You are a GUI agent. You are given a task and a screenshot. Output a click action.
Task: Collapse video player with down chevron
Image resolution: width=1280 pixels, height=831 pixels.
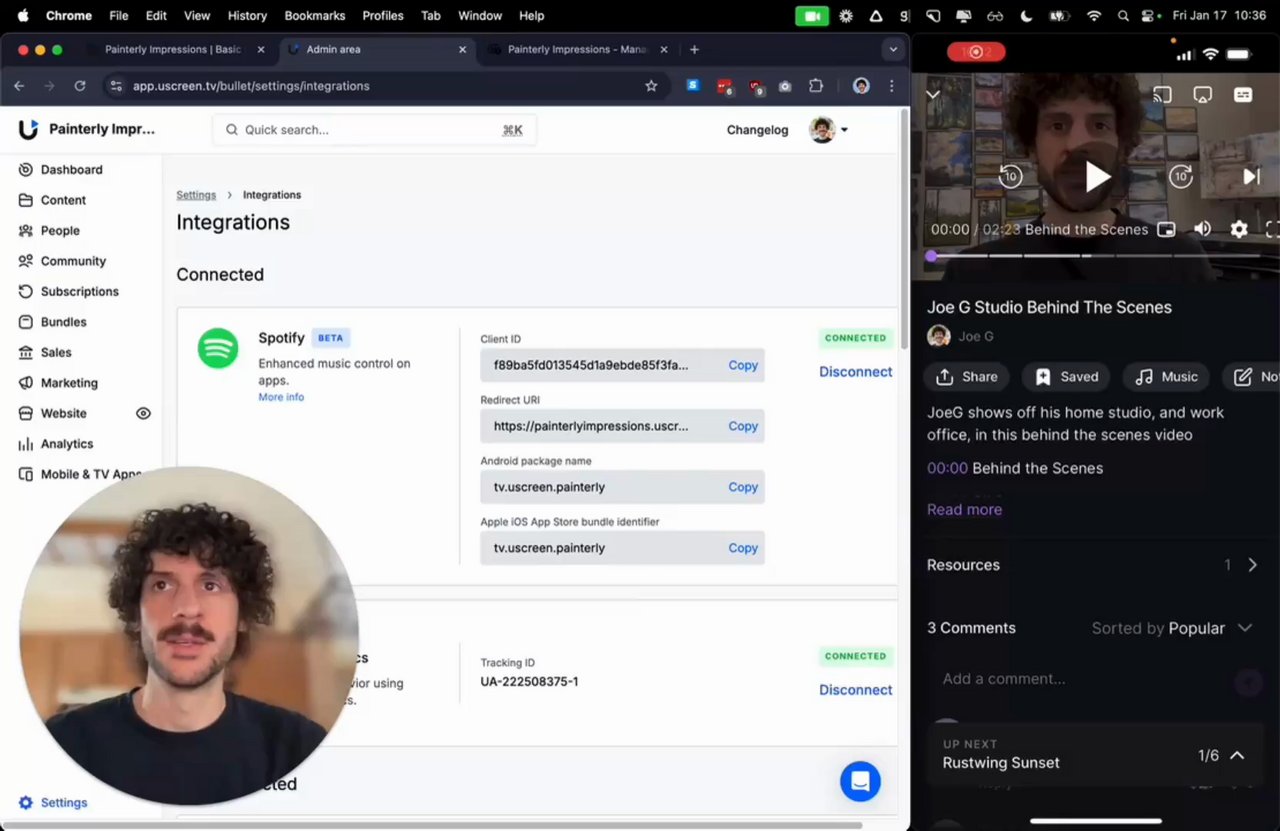(933, 95)
